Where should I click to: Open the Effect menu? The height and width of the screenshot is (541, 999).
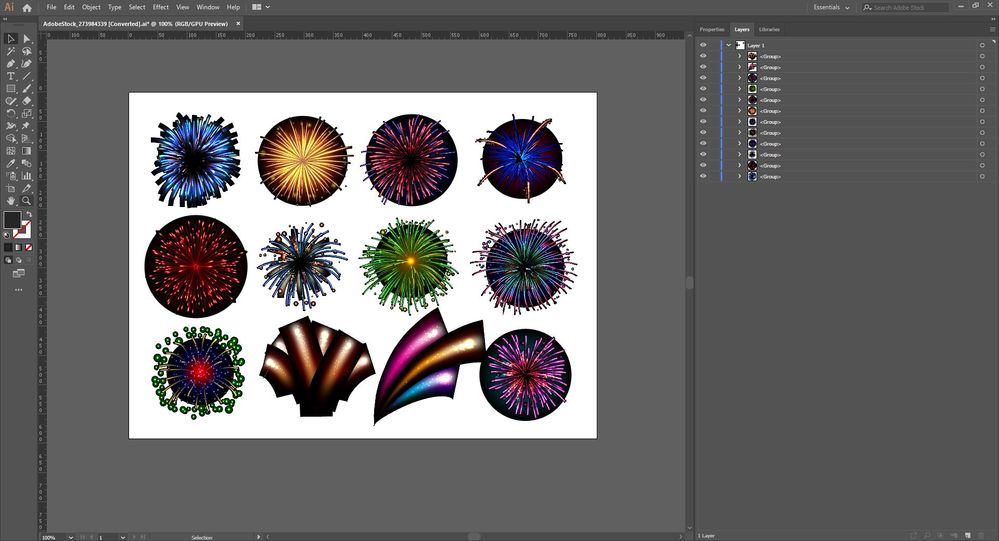tap(160, 7)
